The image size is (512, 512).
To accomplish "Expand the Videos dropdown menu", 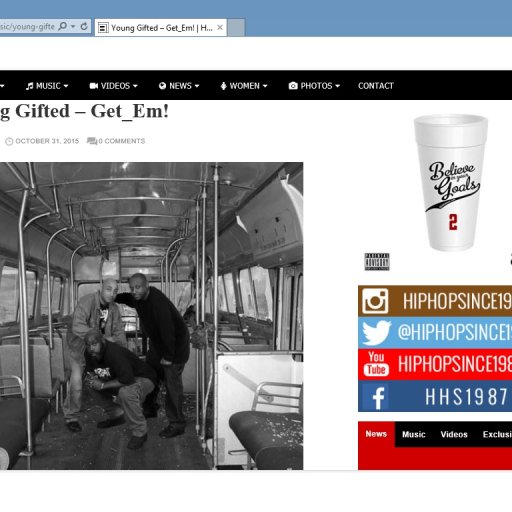I will click(x=113, y=86).
